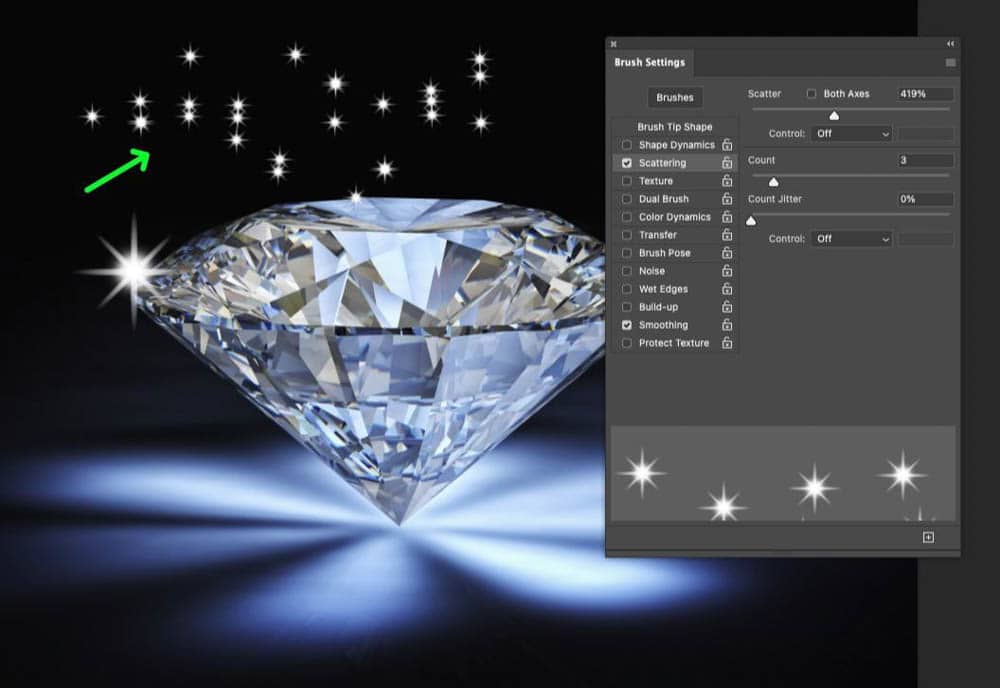Toggle lock icon for Smoothing
The width and height of the screenshot is (1000, 688).
[x=726, y=325]
